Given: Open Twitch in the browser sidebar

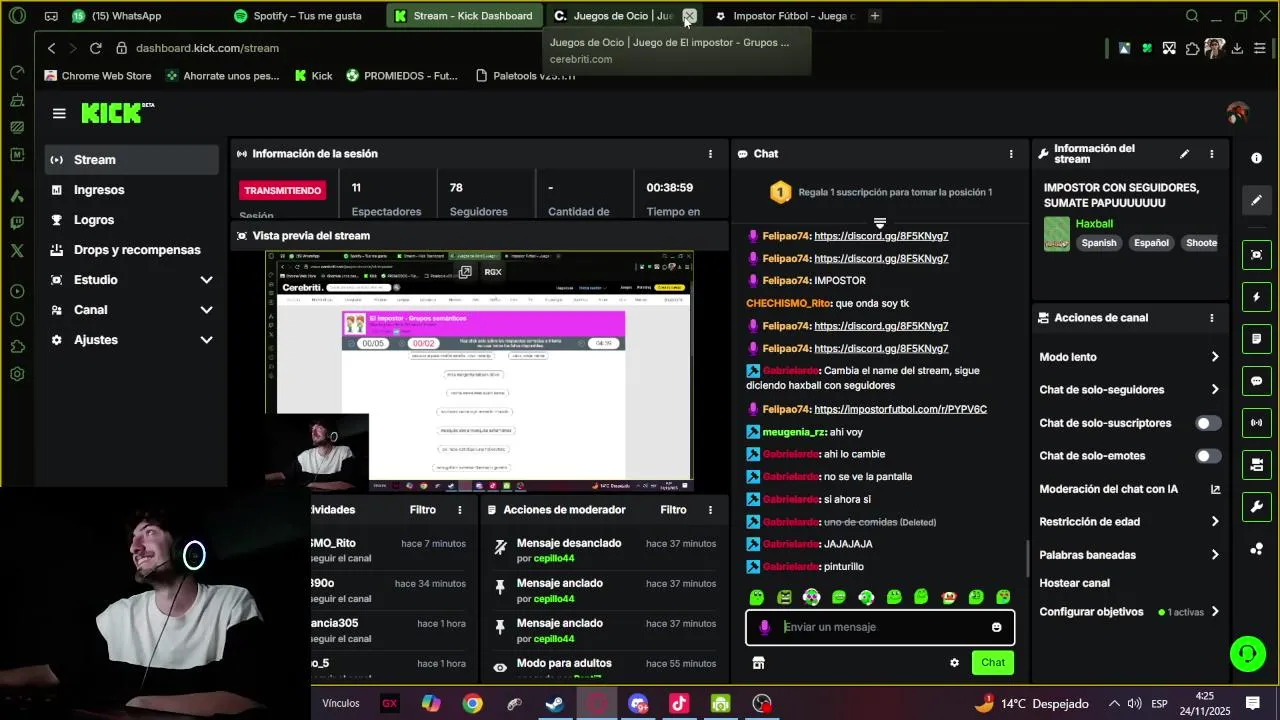Looking at the screenshot, I should (x=17, y=223).
